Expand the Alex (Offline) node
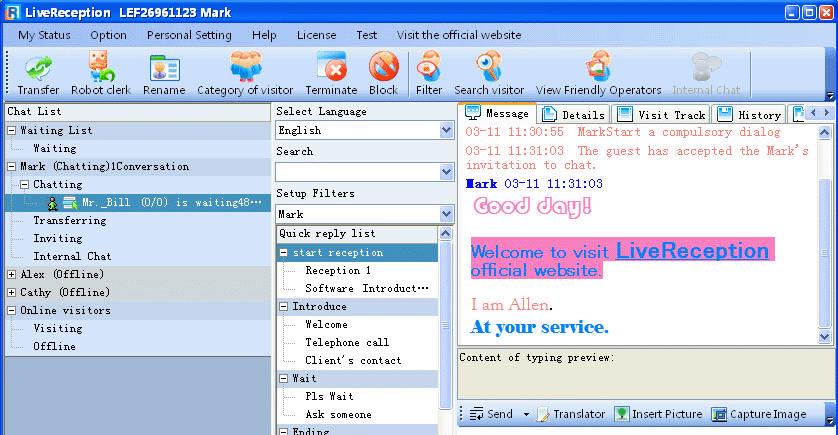The height and width of the screenshot is (435, 838). tap(11, 274)
